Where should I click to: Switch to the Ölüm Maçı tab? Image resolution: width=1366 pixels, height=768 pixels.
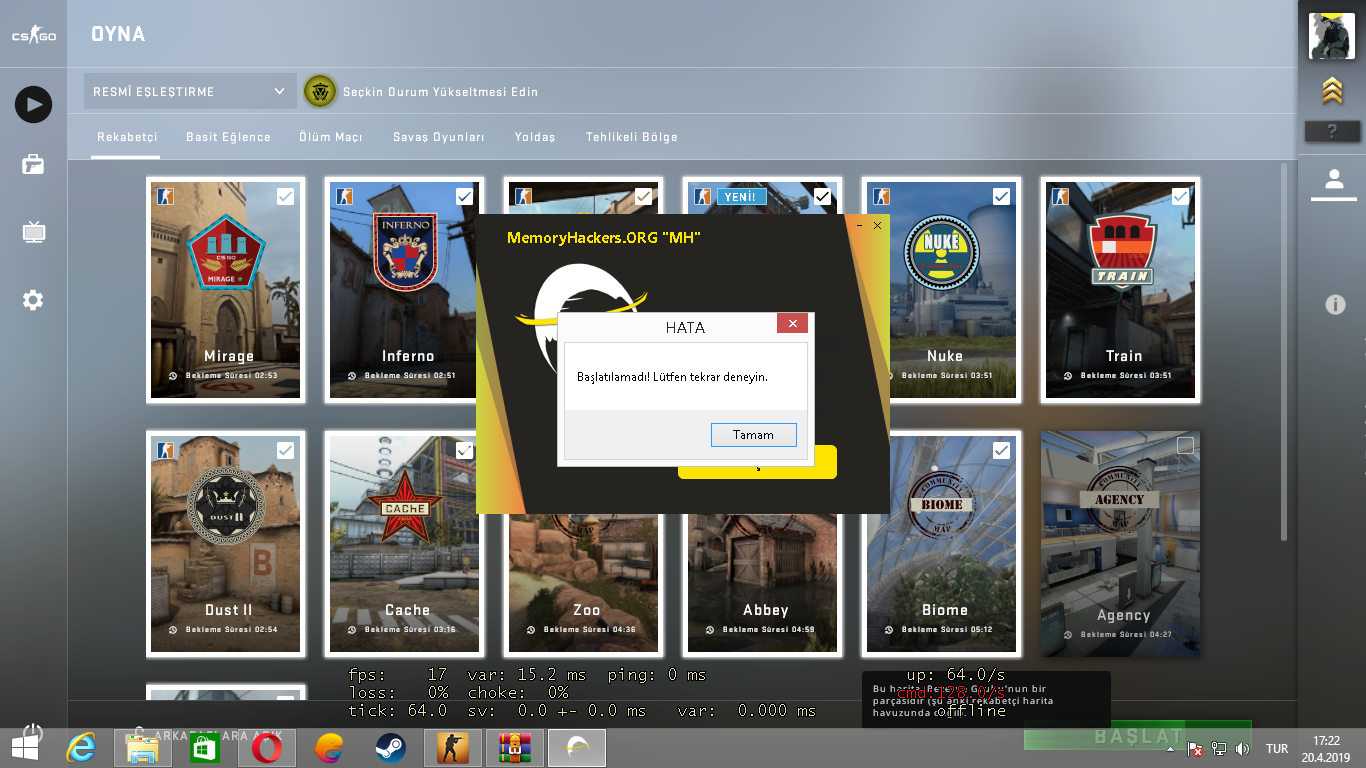coord(331,137)
